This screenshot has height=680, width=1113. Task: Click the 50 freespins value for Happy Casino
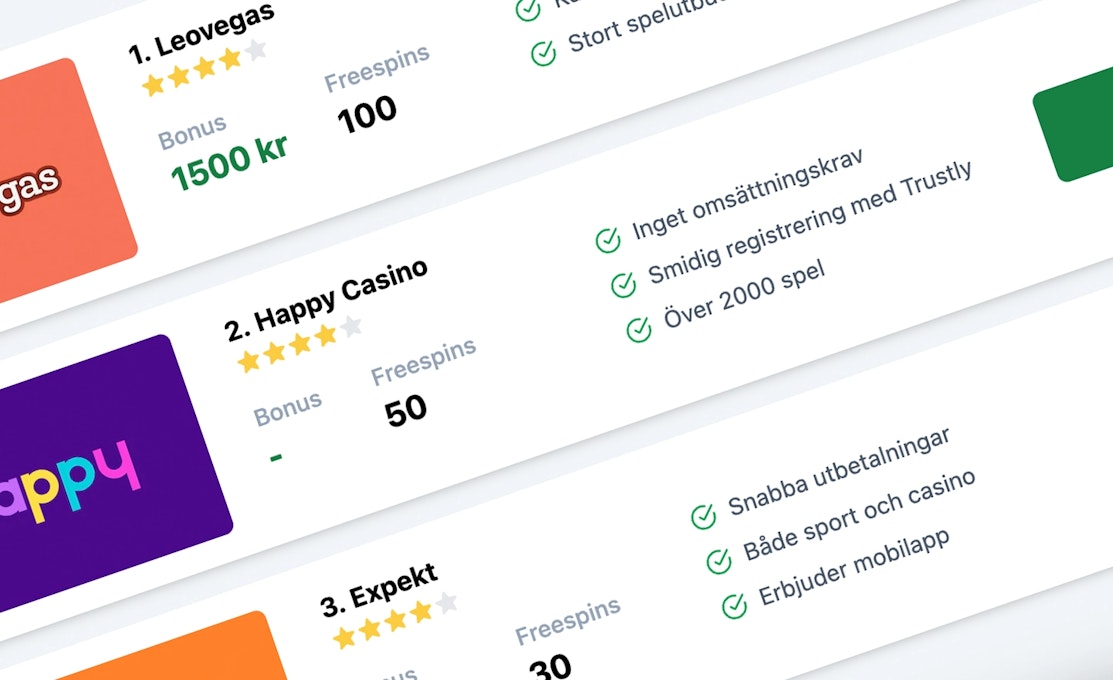click(x=405, y=412)
